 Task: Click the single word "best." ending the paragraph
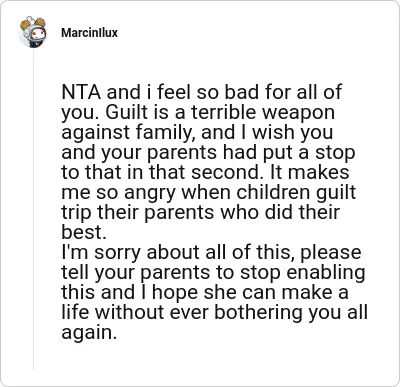84,232
